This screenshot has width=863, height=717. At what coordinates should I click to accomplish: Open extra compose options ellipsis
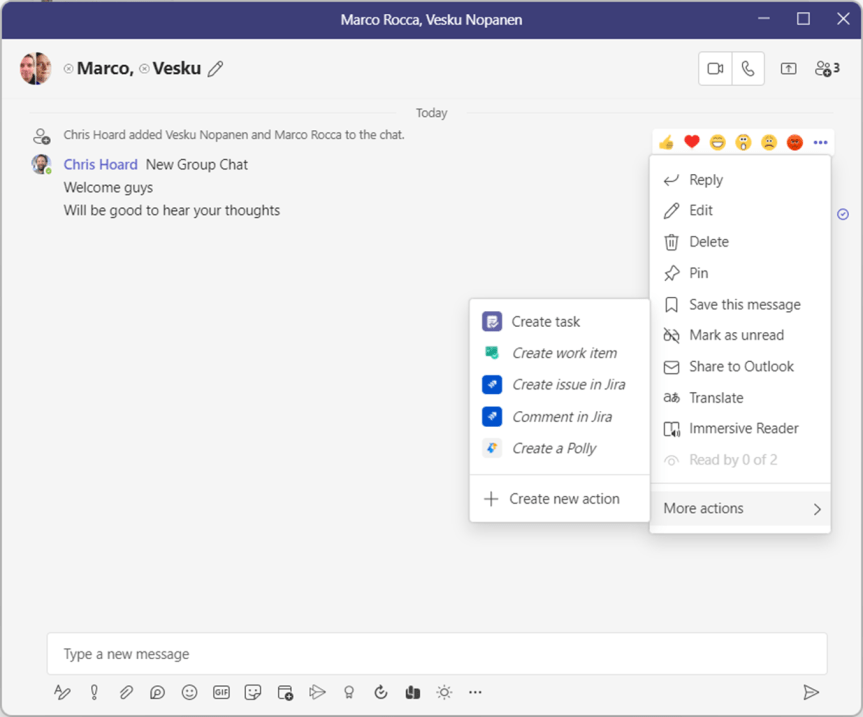click(x=475, y=692)
